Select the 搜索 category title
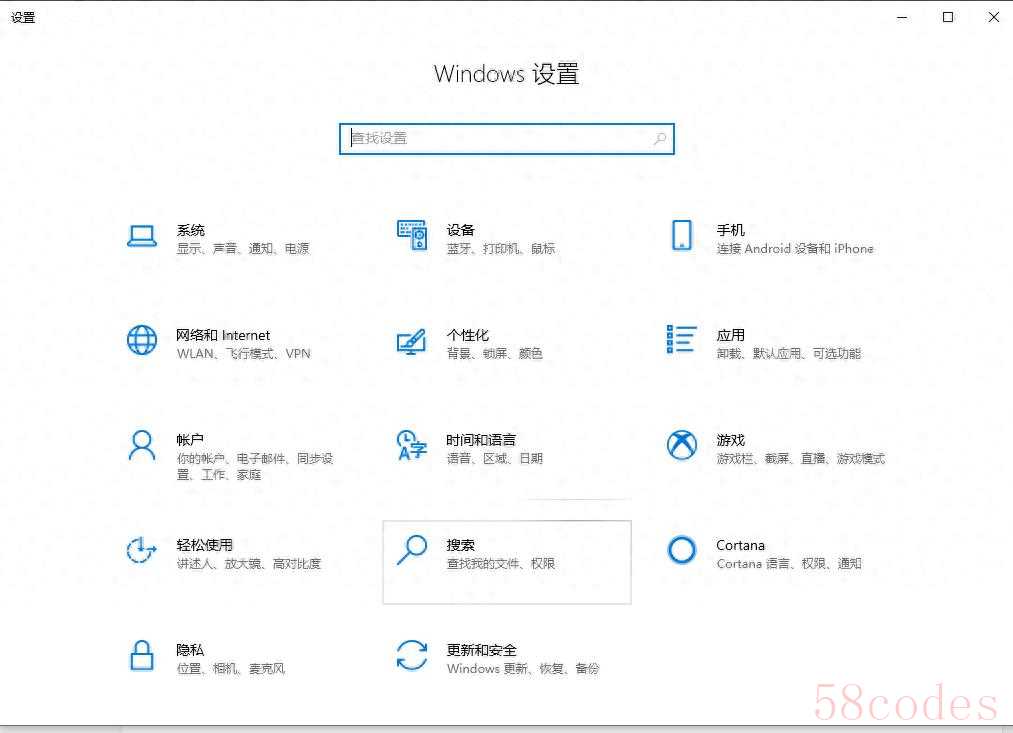 461,545
